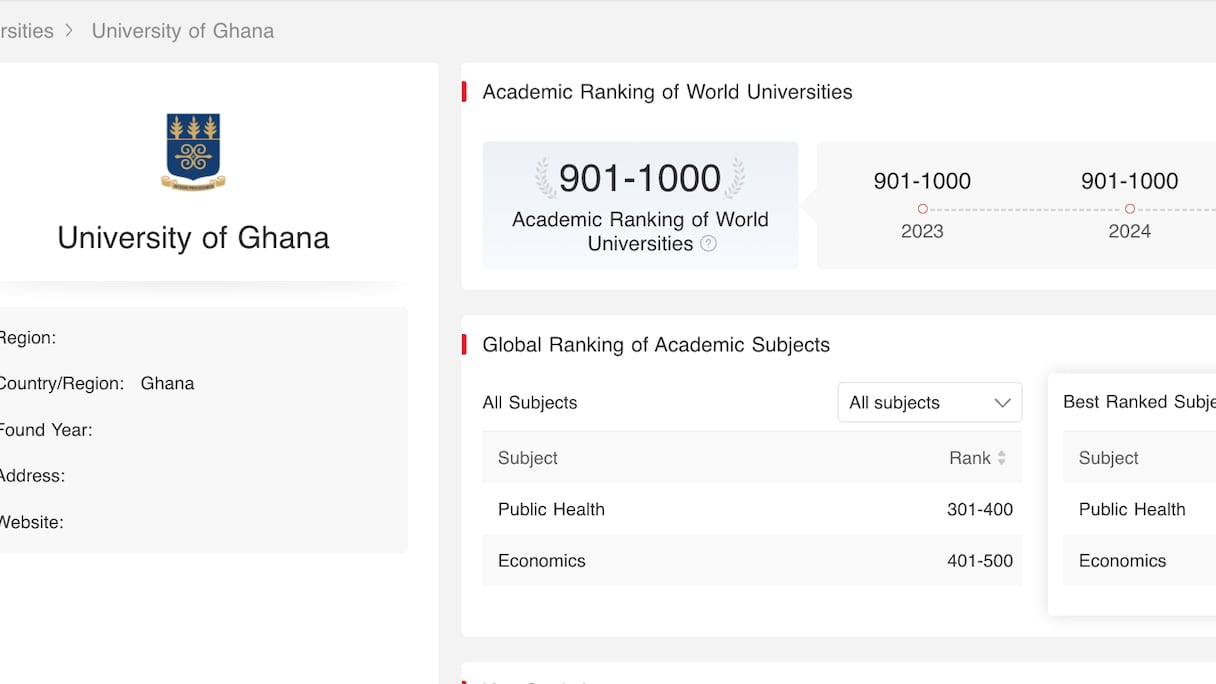
Task: Sort subjects by the Rank arrows
Action: coord(1001,458)
